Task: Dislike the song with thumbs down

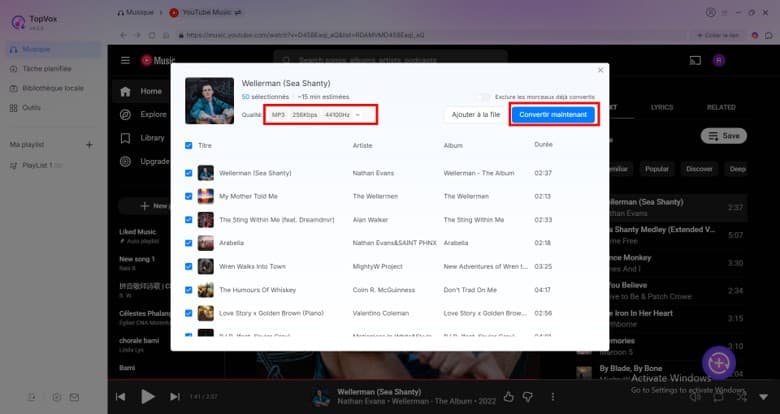Action: click(x=528, y=397)
